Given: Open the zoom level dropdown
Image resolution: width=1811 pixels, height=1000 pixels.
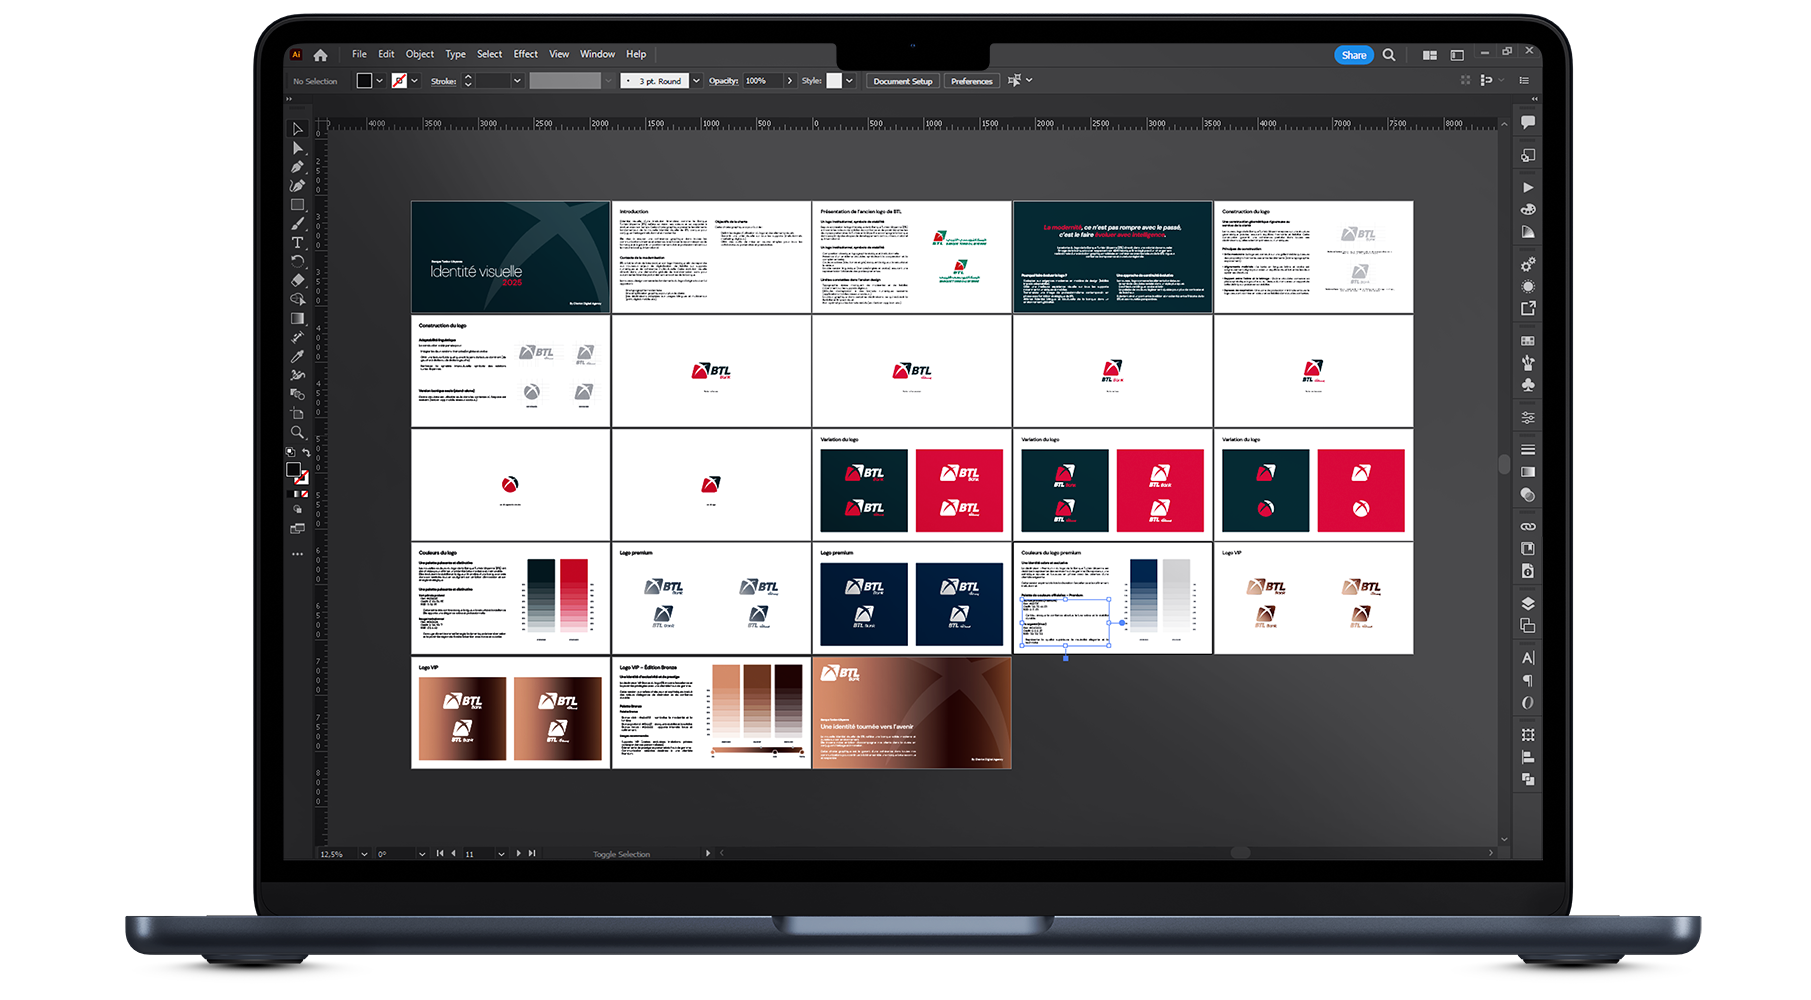Looking at the screenshot, I should [x=364, y=854].
